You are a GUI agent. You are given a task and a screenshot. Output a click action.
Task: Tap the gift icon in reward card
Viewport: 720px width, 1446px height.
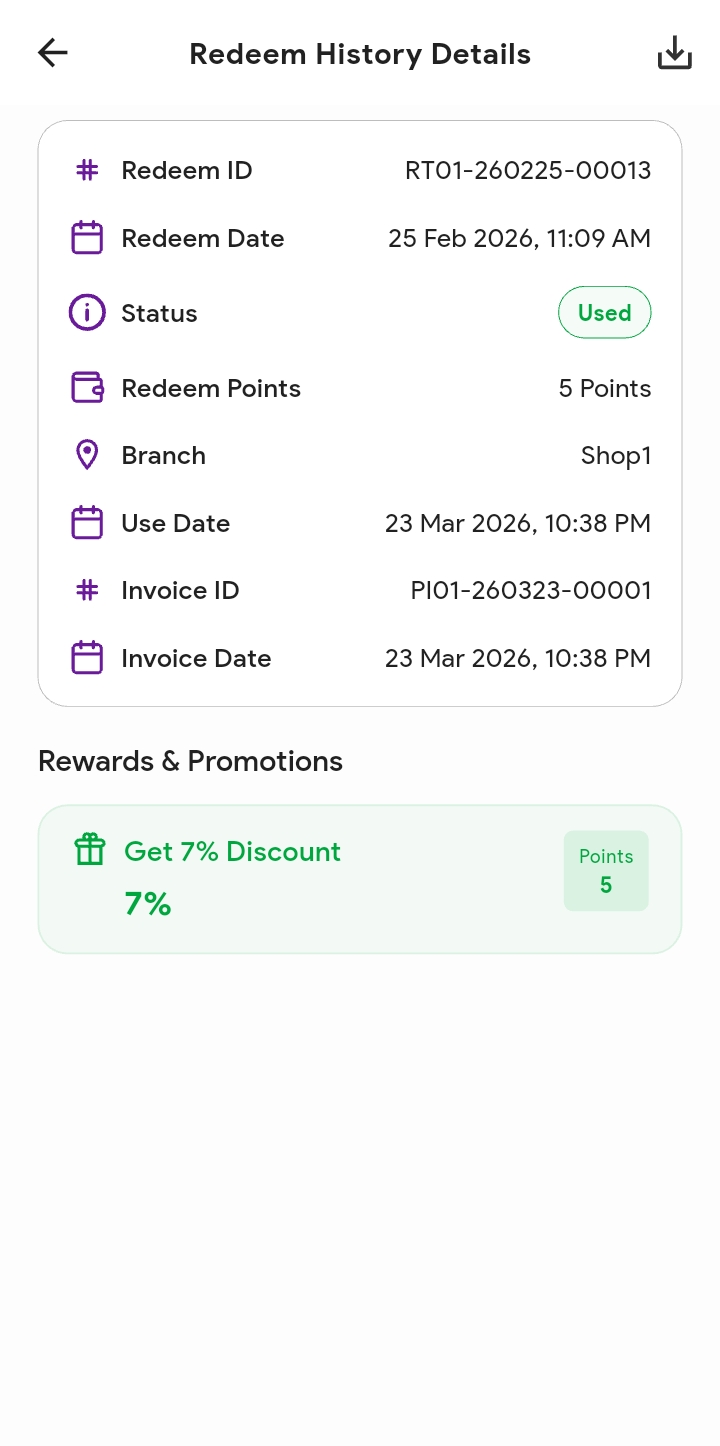[90, 850]
